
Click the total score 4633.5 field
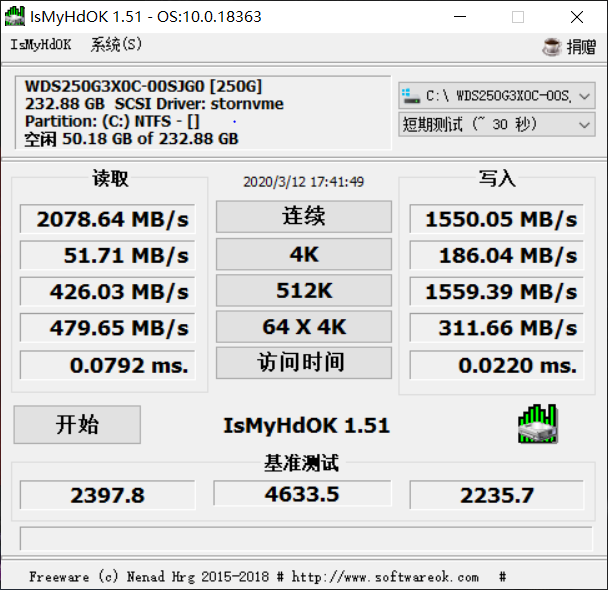[302, 494]
